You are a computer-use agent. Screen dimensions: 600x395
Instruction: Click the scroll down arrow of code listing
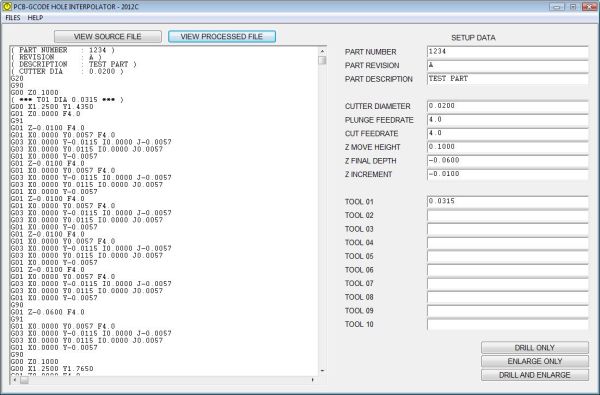click(x=322, y=371)
